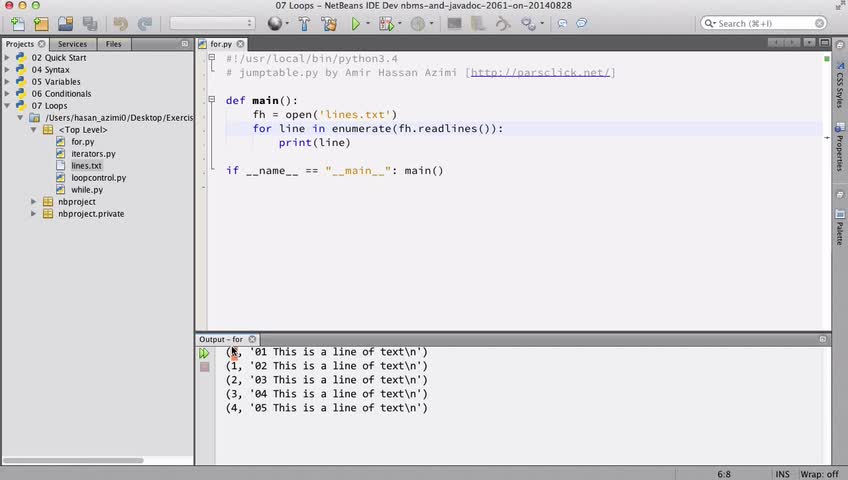Select iterators.py in the project tree
The image size is (848, 480).
click(94, 154)
